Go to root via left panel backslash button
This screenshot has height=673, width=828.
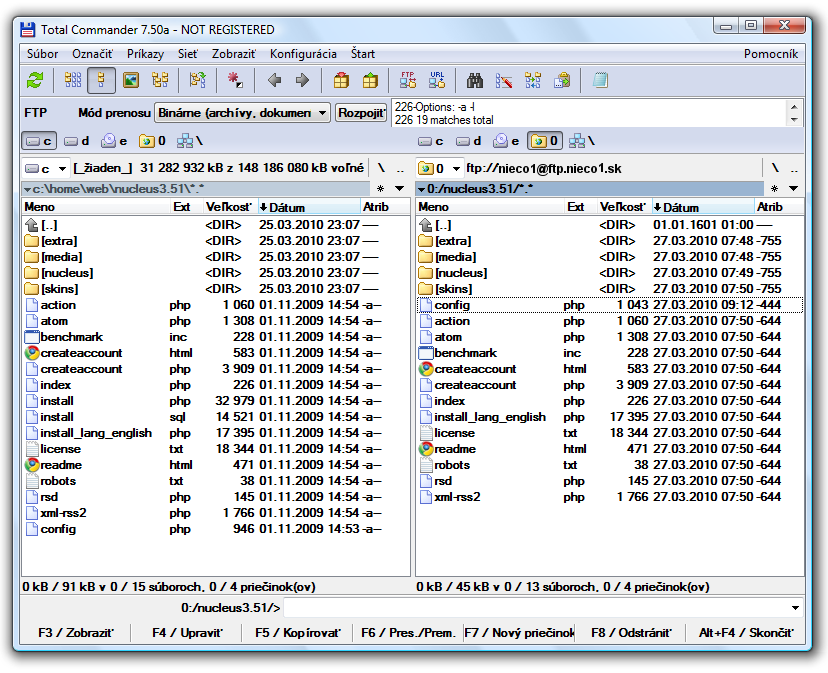pyautogui.click(x=381, y=169)
